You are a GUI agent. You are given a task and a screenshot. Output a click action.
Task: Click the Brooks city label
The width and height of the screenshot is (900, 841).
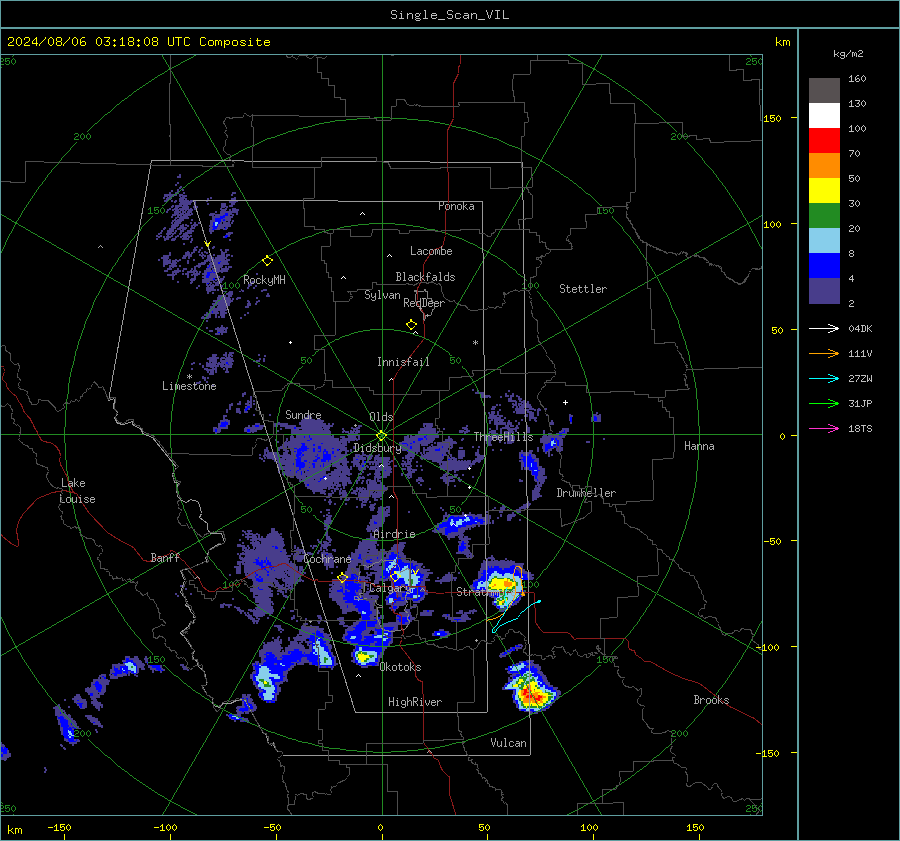tap(711, 700)
